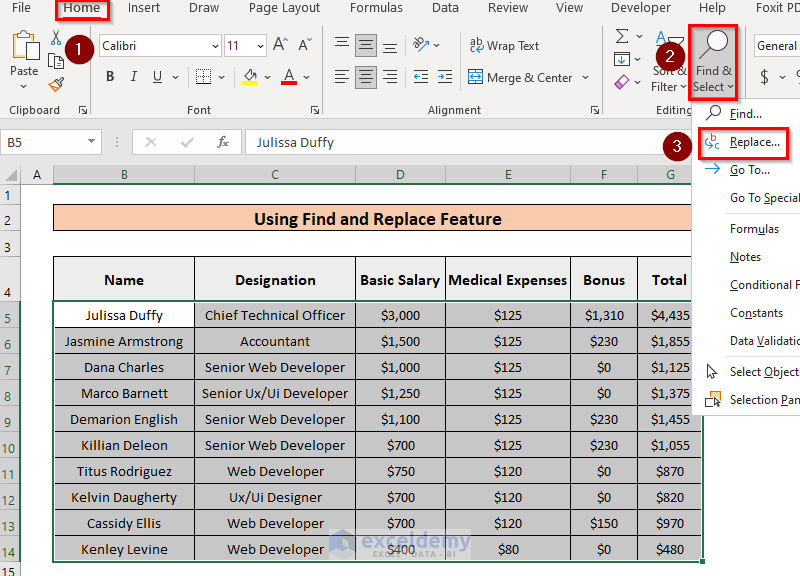Apply the yellow Fill Color swatch

(x=250, y=77)
